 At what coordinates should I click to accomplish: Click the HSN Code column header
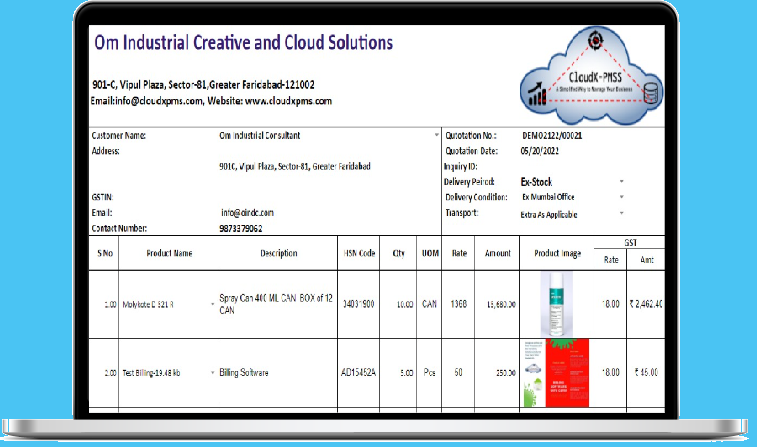click(x=359, y=253)
